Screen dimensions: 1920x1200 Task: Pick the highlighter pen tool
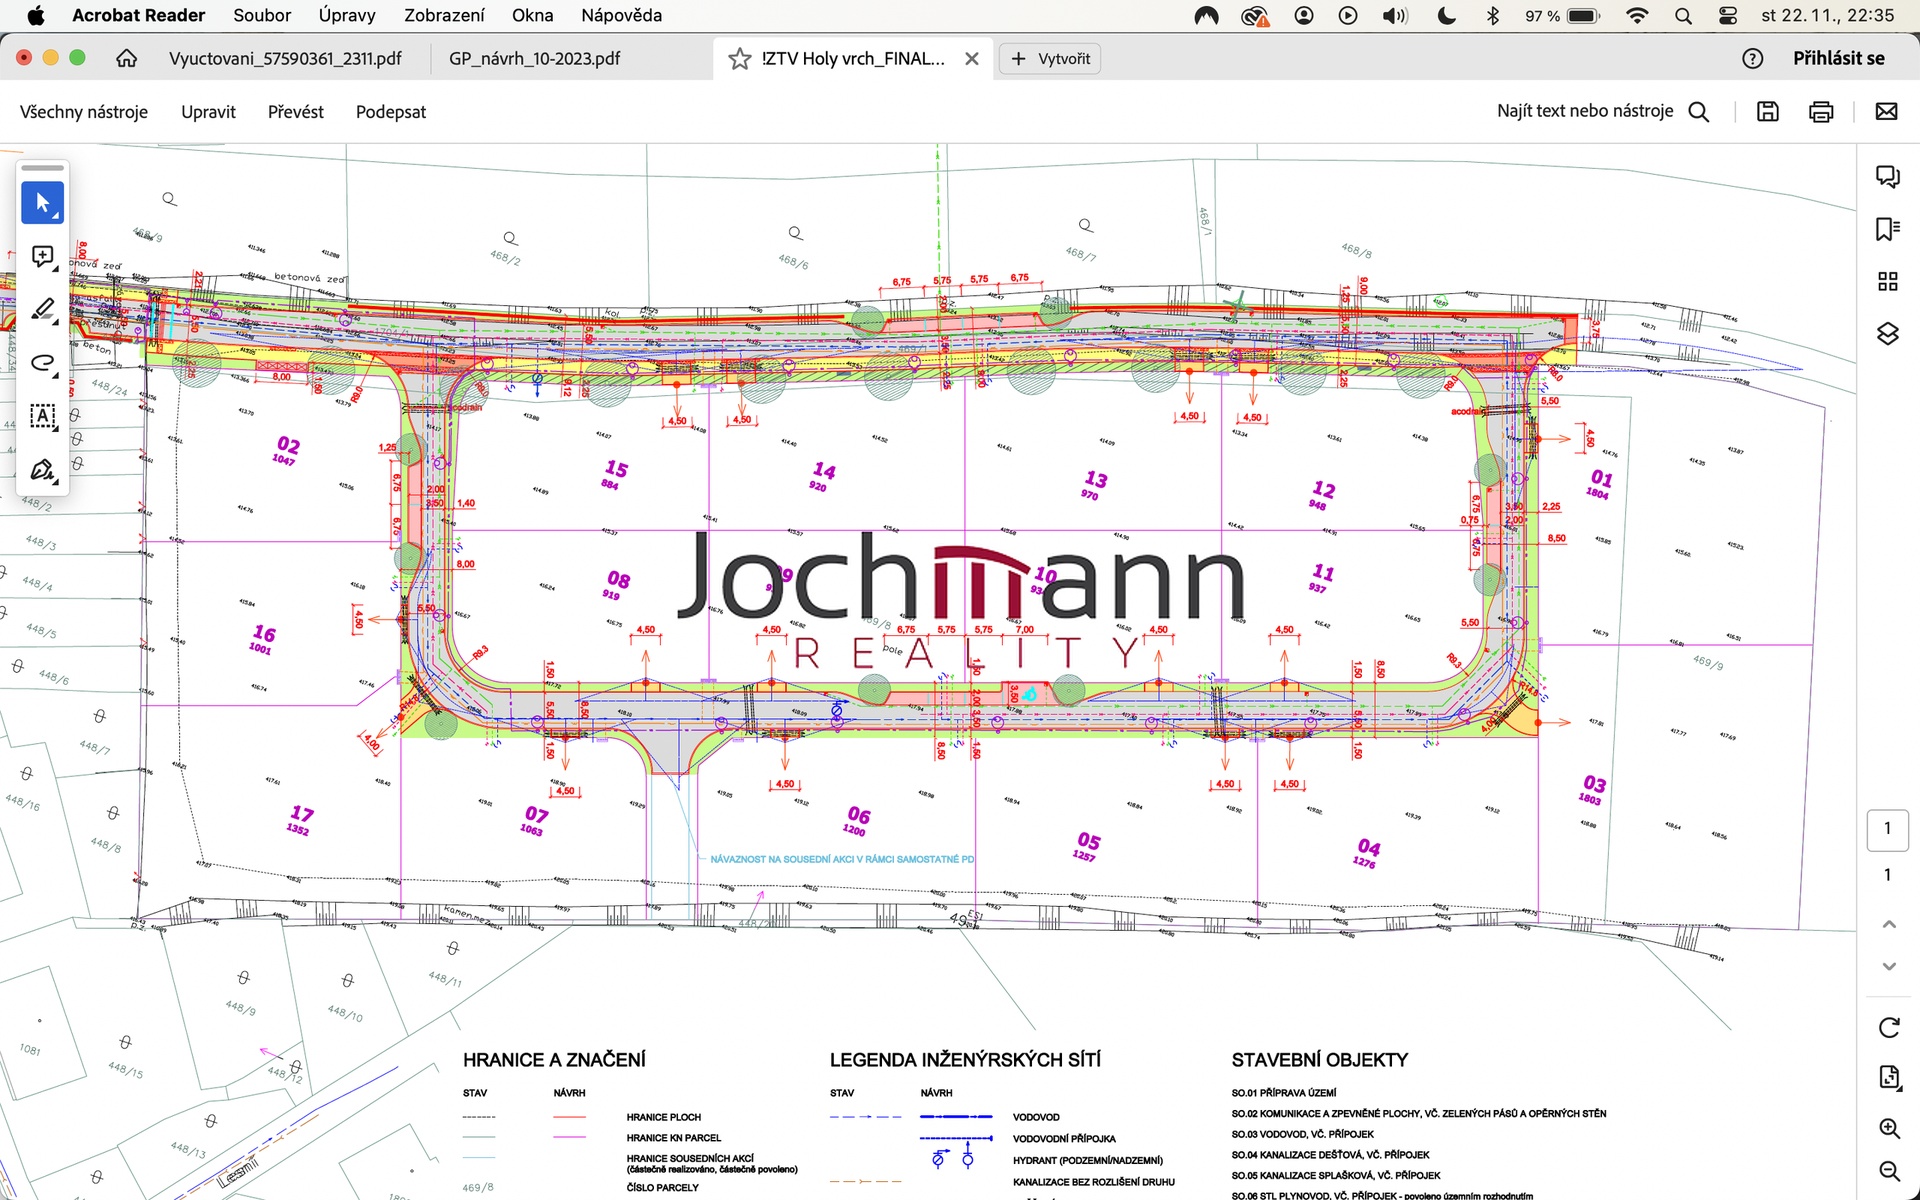(x=42, y=310)
